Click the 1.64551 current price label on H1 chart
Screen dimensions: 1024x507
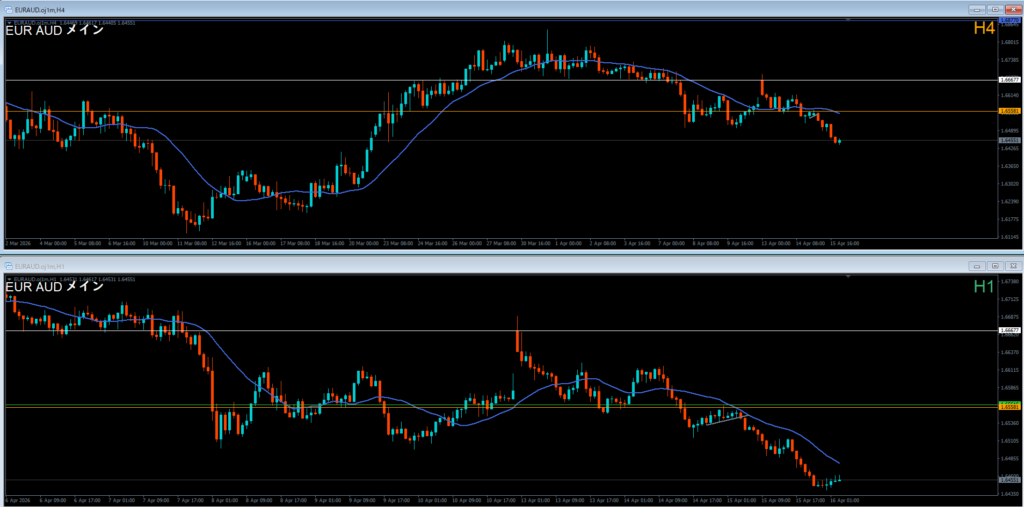point(1009,480)
